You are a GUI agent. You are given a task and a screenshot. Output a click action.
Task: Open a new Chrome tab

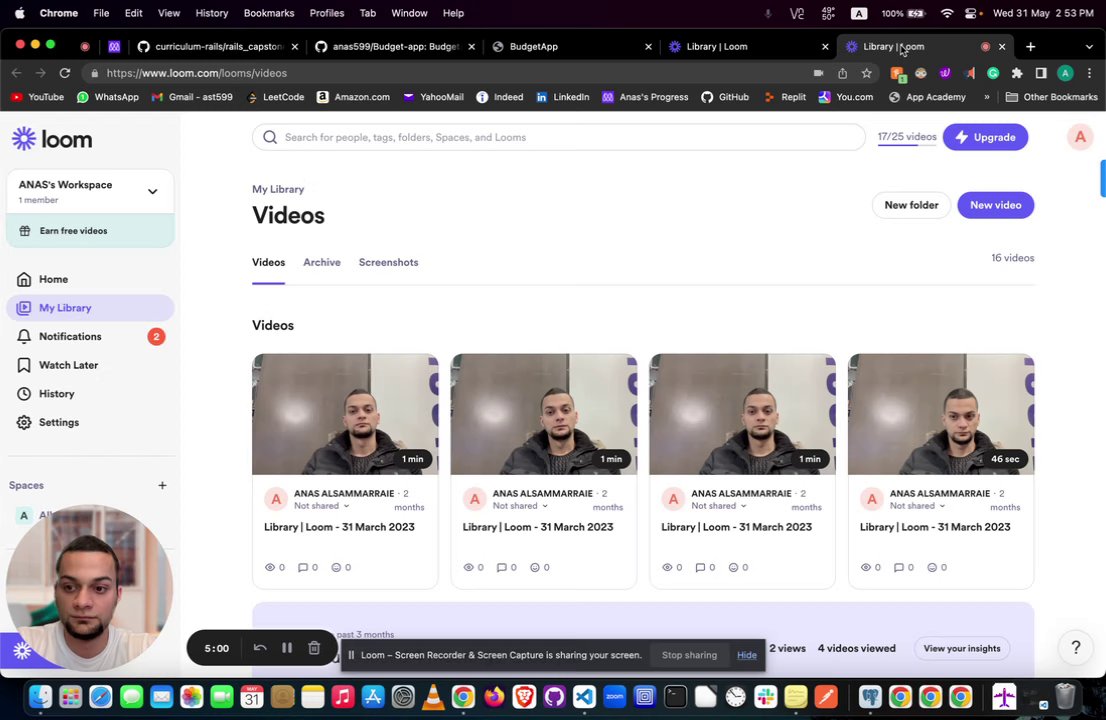[1031, 47]
